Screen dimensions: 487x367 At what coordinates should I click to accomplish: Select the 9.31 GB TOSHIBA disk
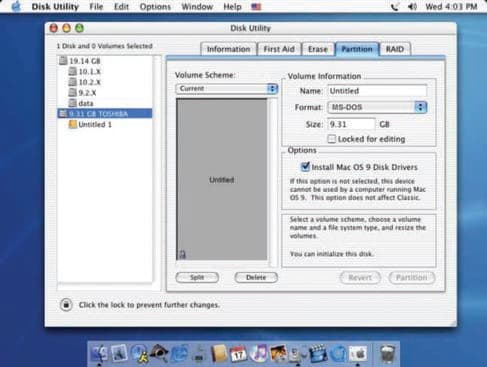[105, 114]
